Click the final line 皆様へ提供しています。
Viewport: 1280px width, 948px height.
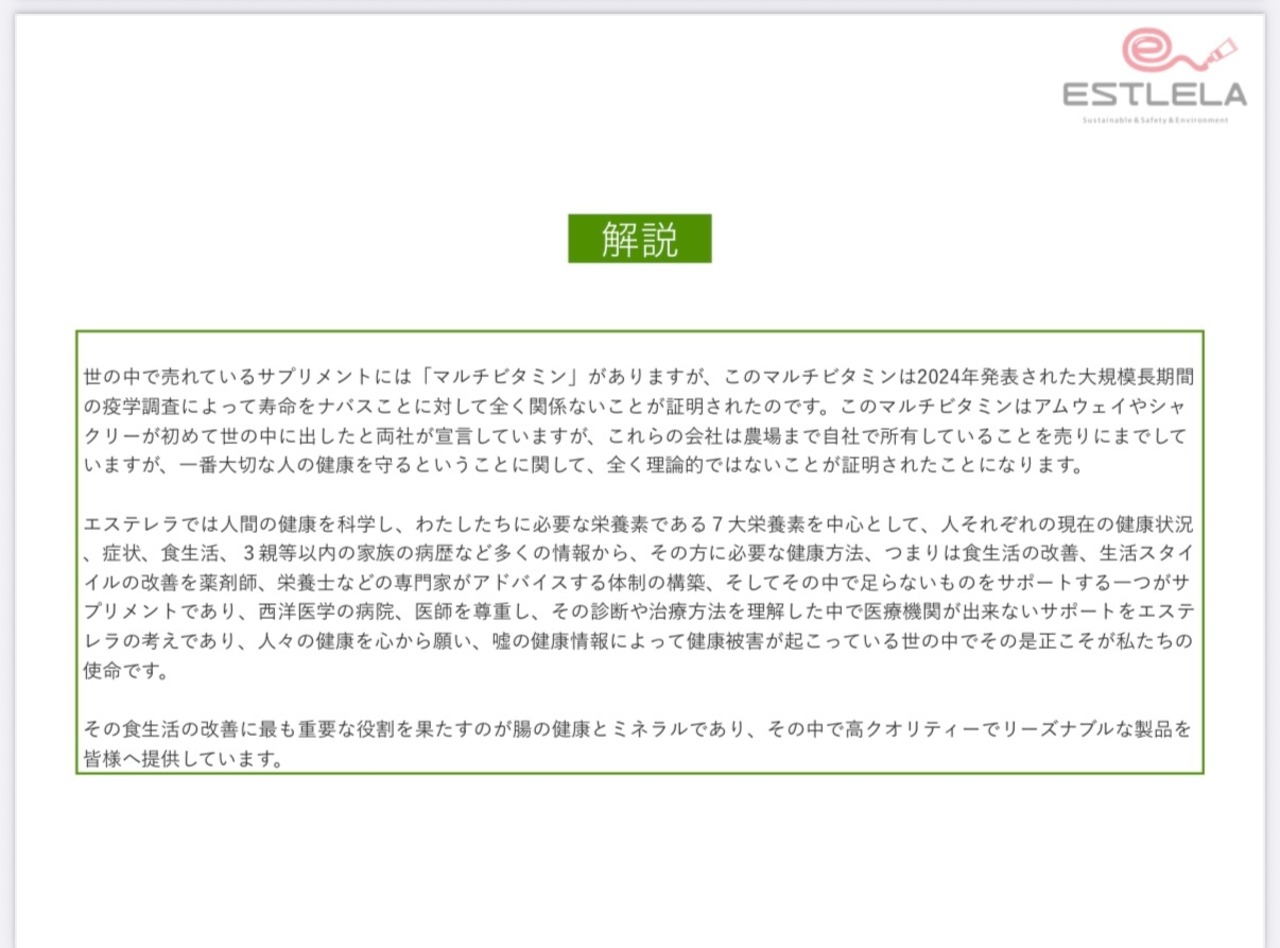coord(180,758)
